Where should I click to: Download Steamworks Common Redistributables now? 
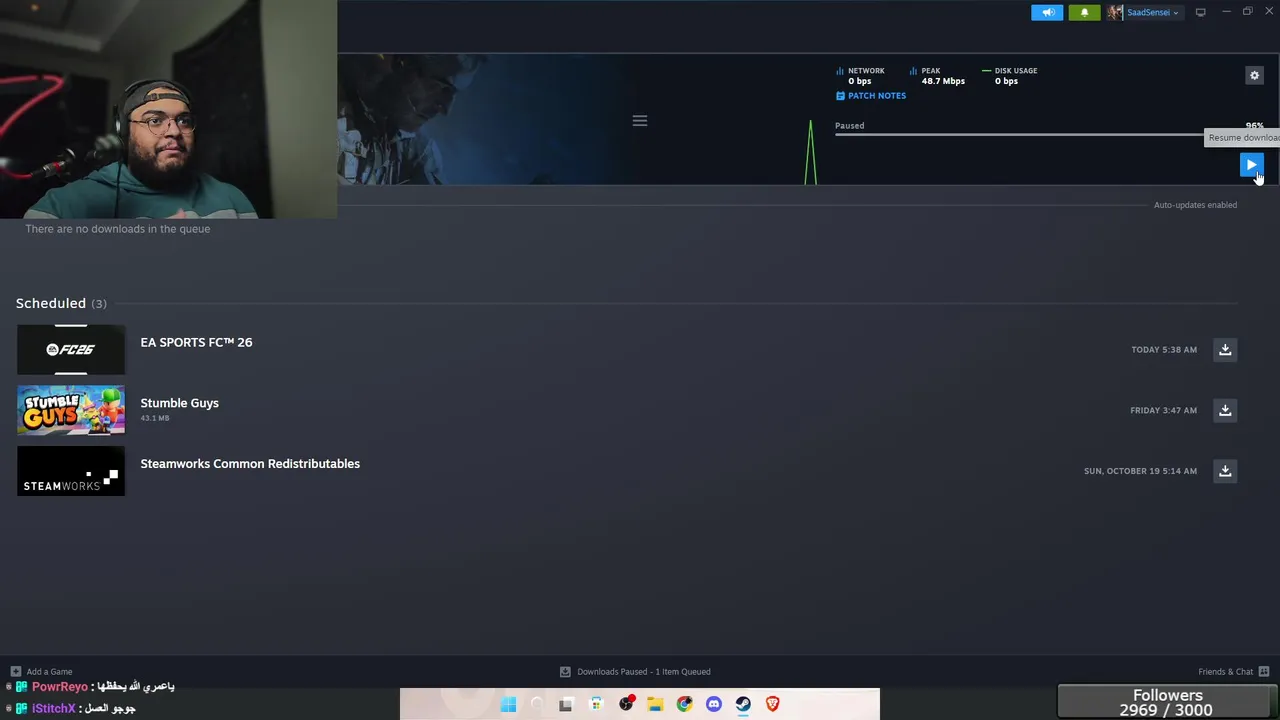coord(1225,471)
